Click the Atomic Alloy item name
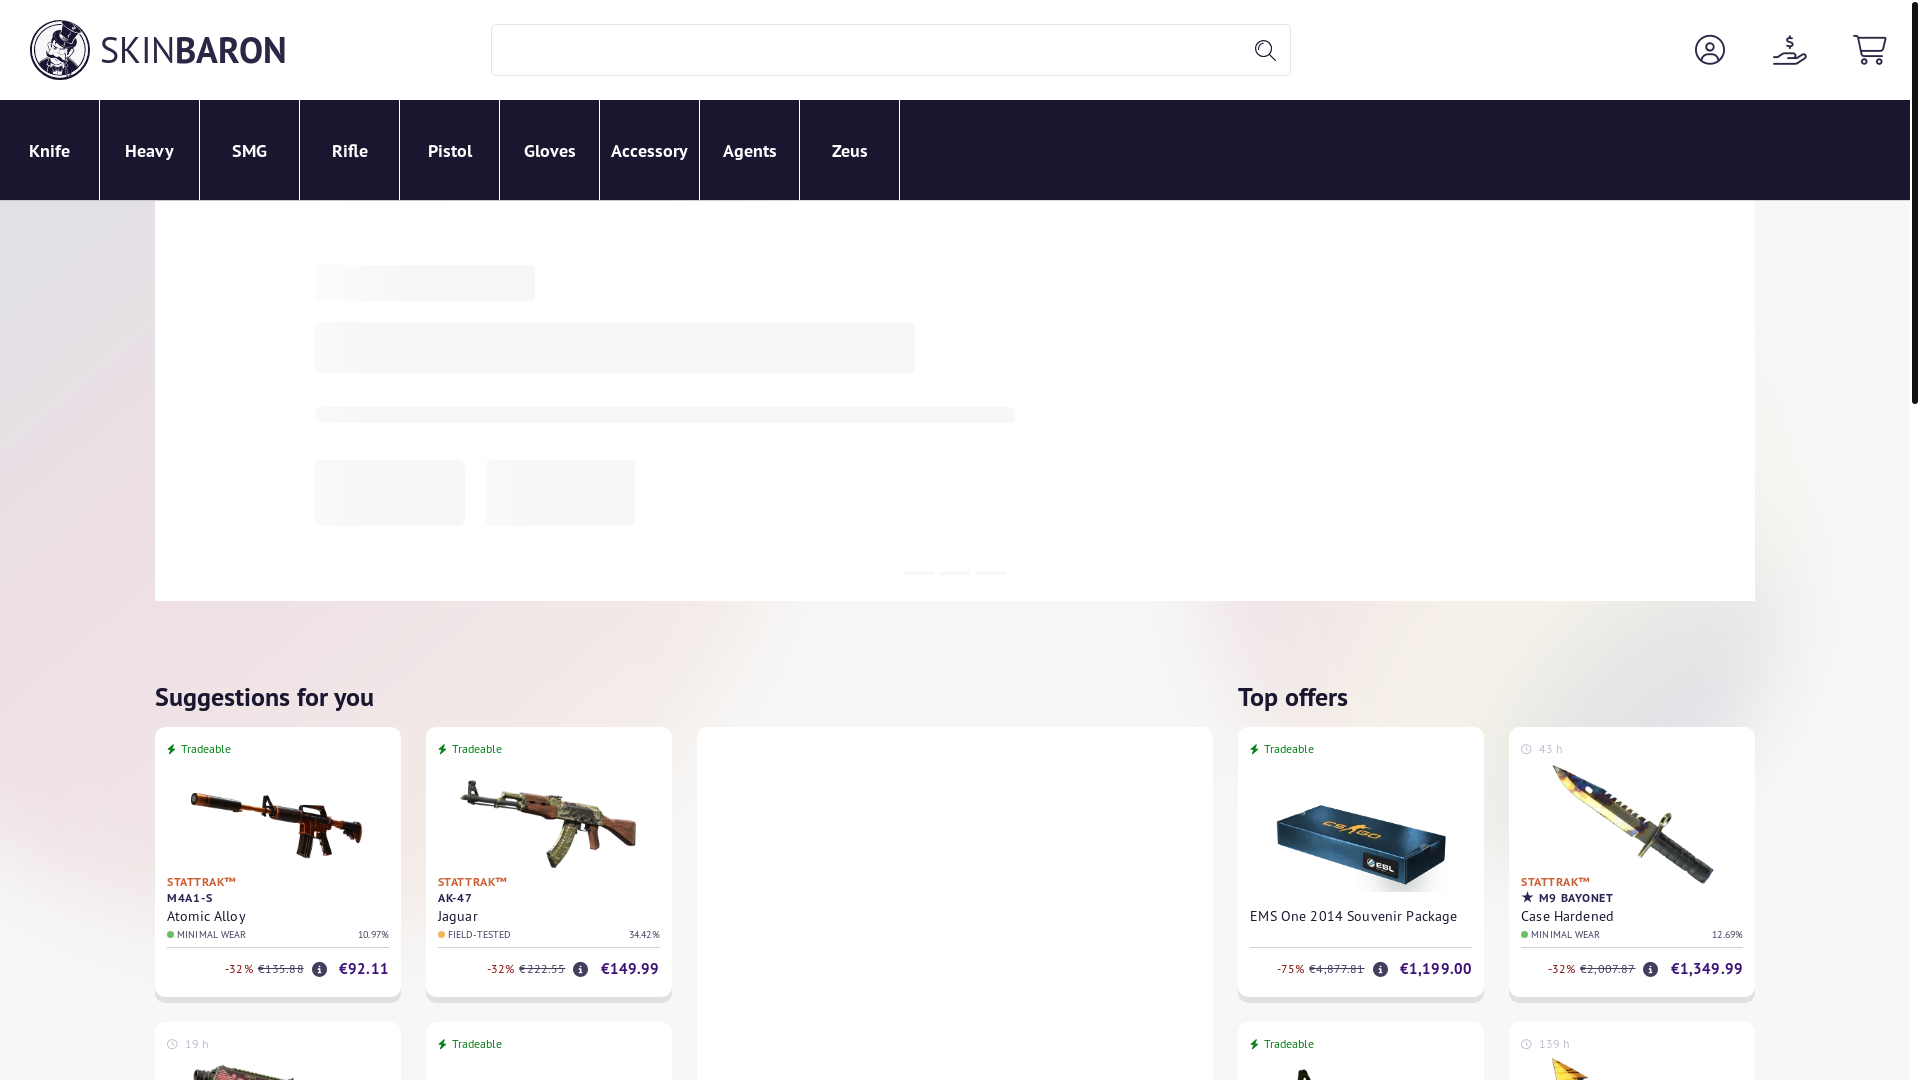Image resolution: width=1920 pixels, height=1080 pixels. point(206,916)
